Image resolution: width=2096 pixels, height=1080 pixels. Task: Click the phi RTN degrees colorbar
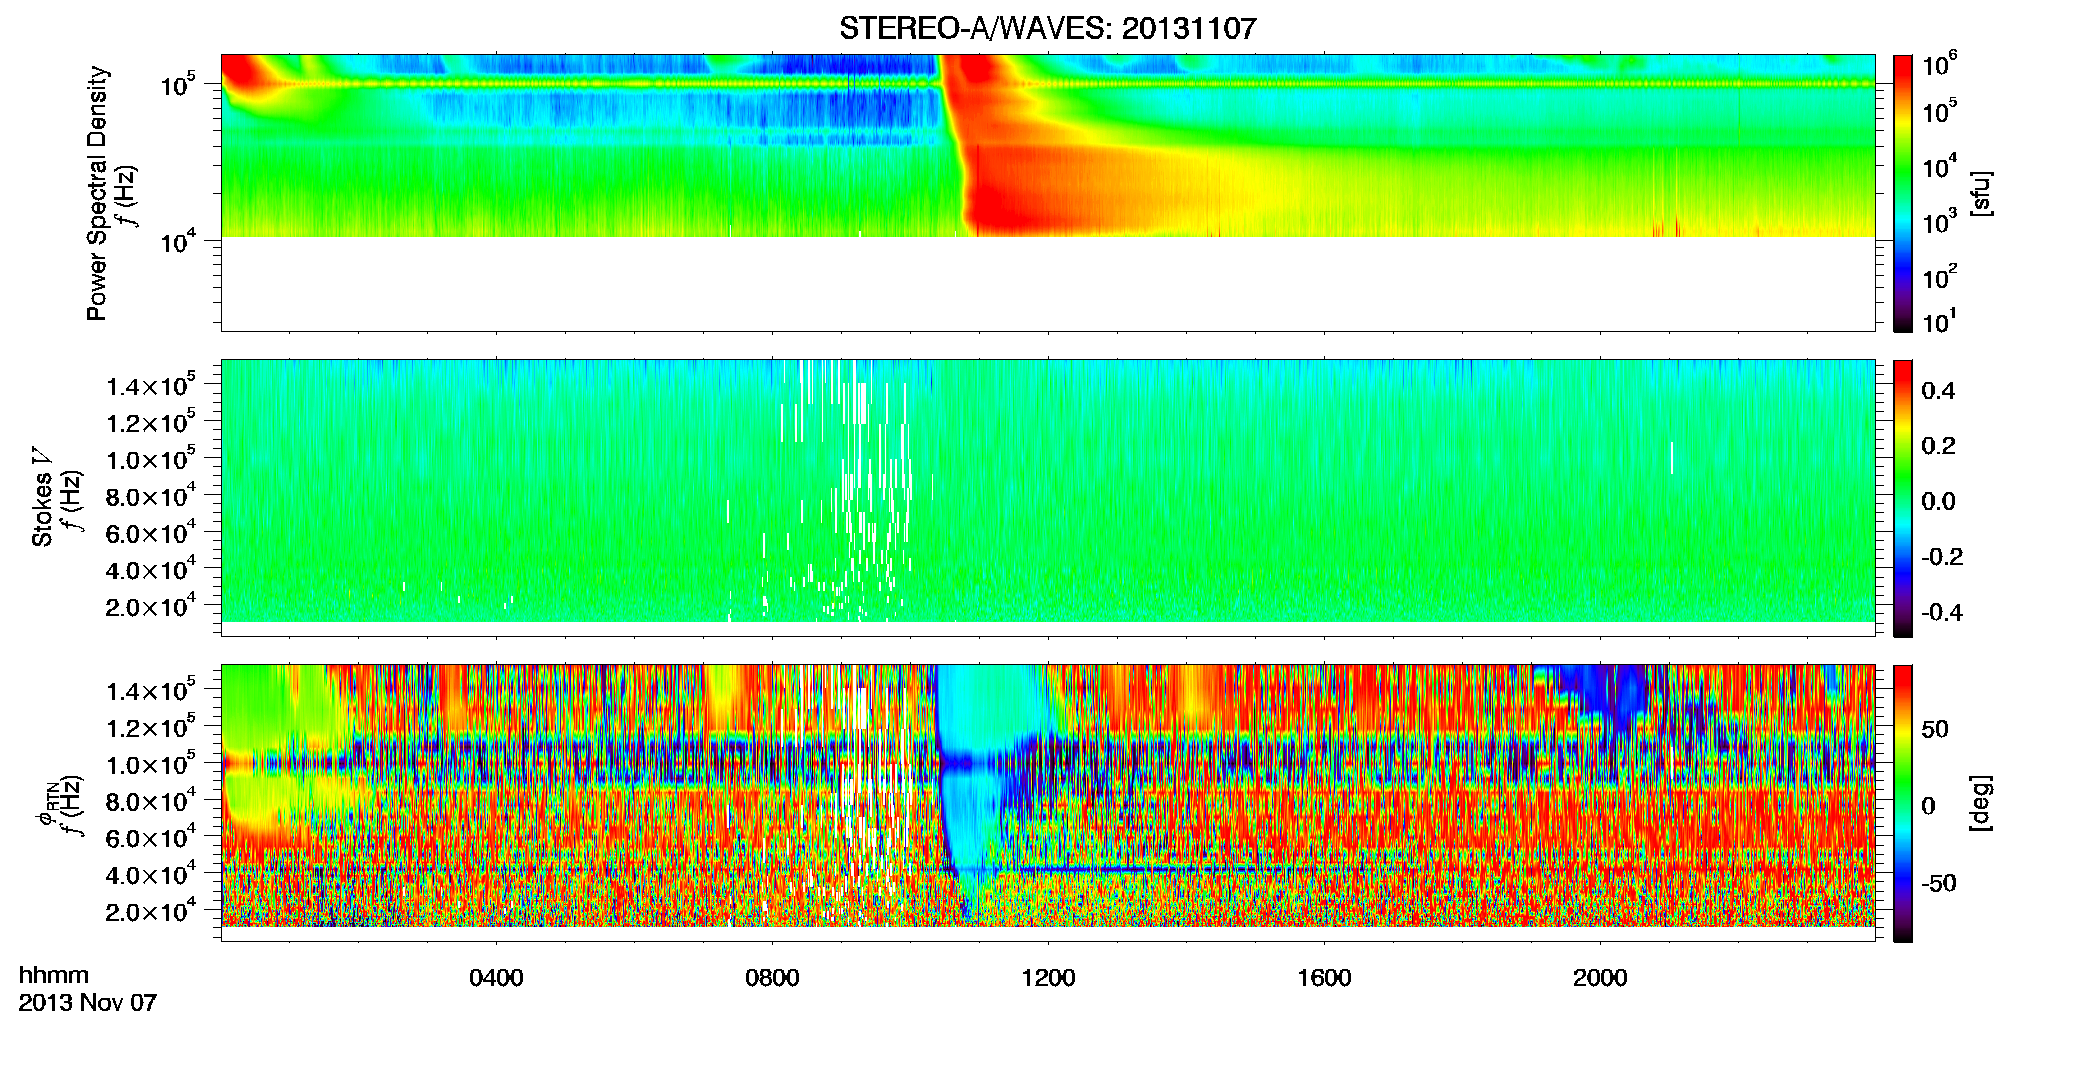1903,803
